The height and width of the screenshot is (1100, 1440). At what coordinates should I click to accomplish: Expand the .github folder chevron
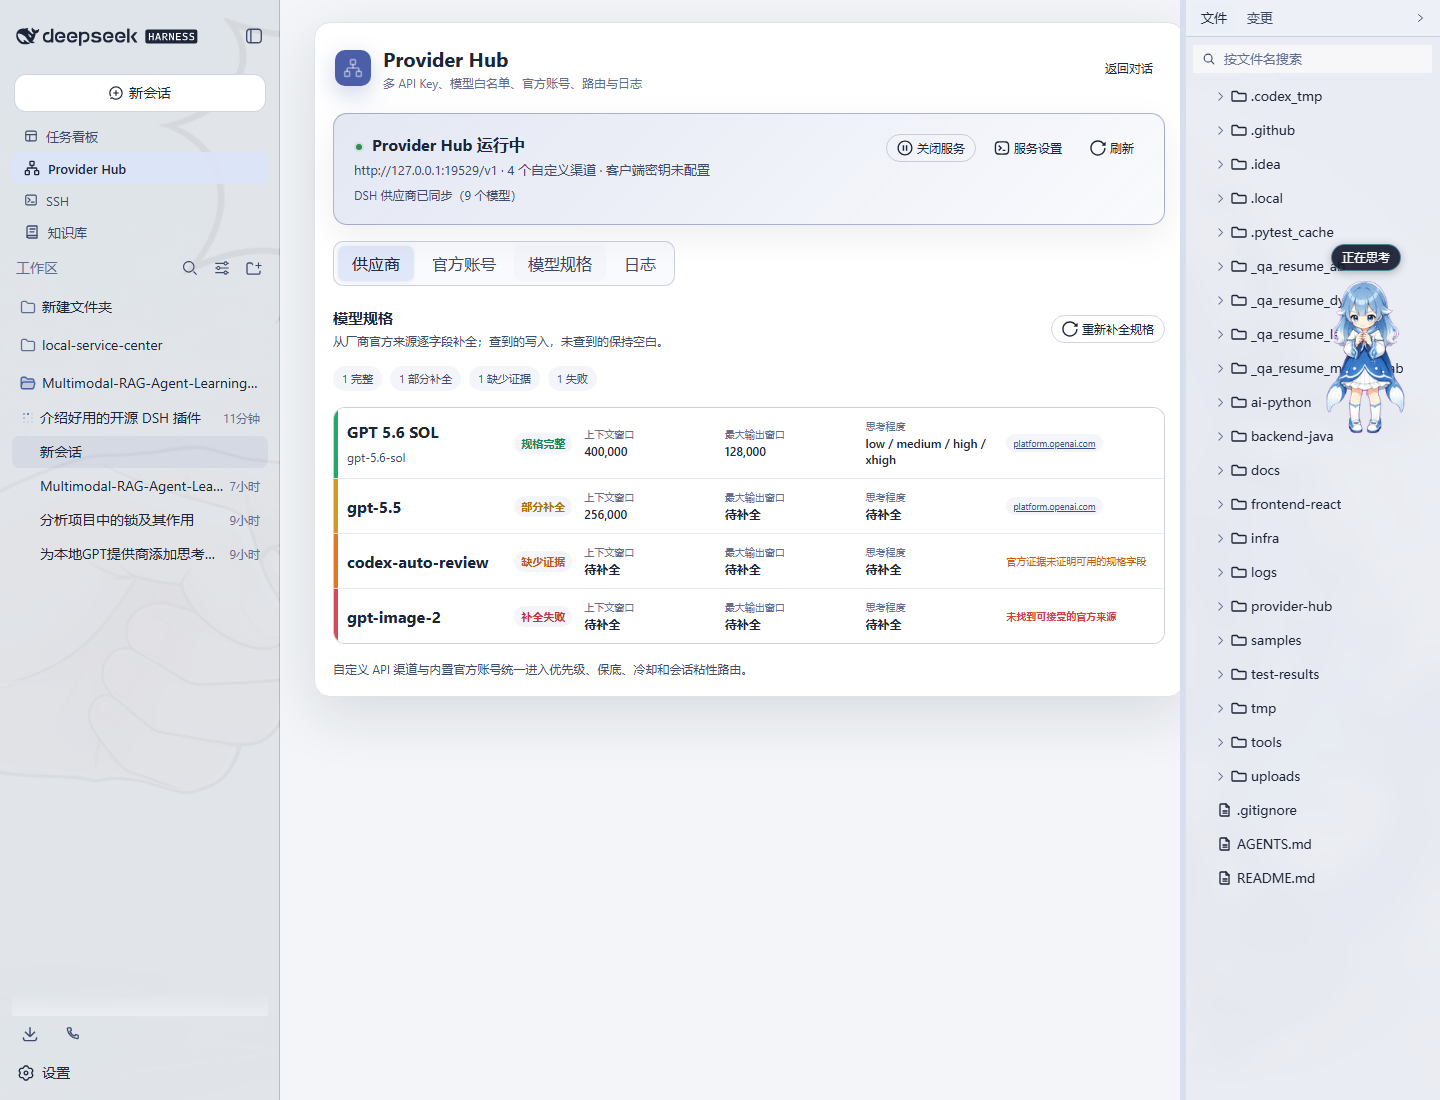click(1220, 130)
